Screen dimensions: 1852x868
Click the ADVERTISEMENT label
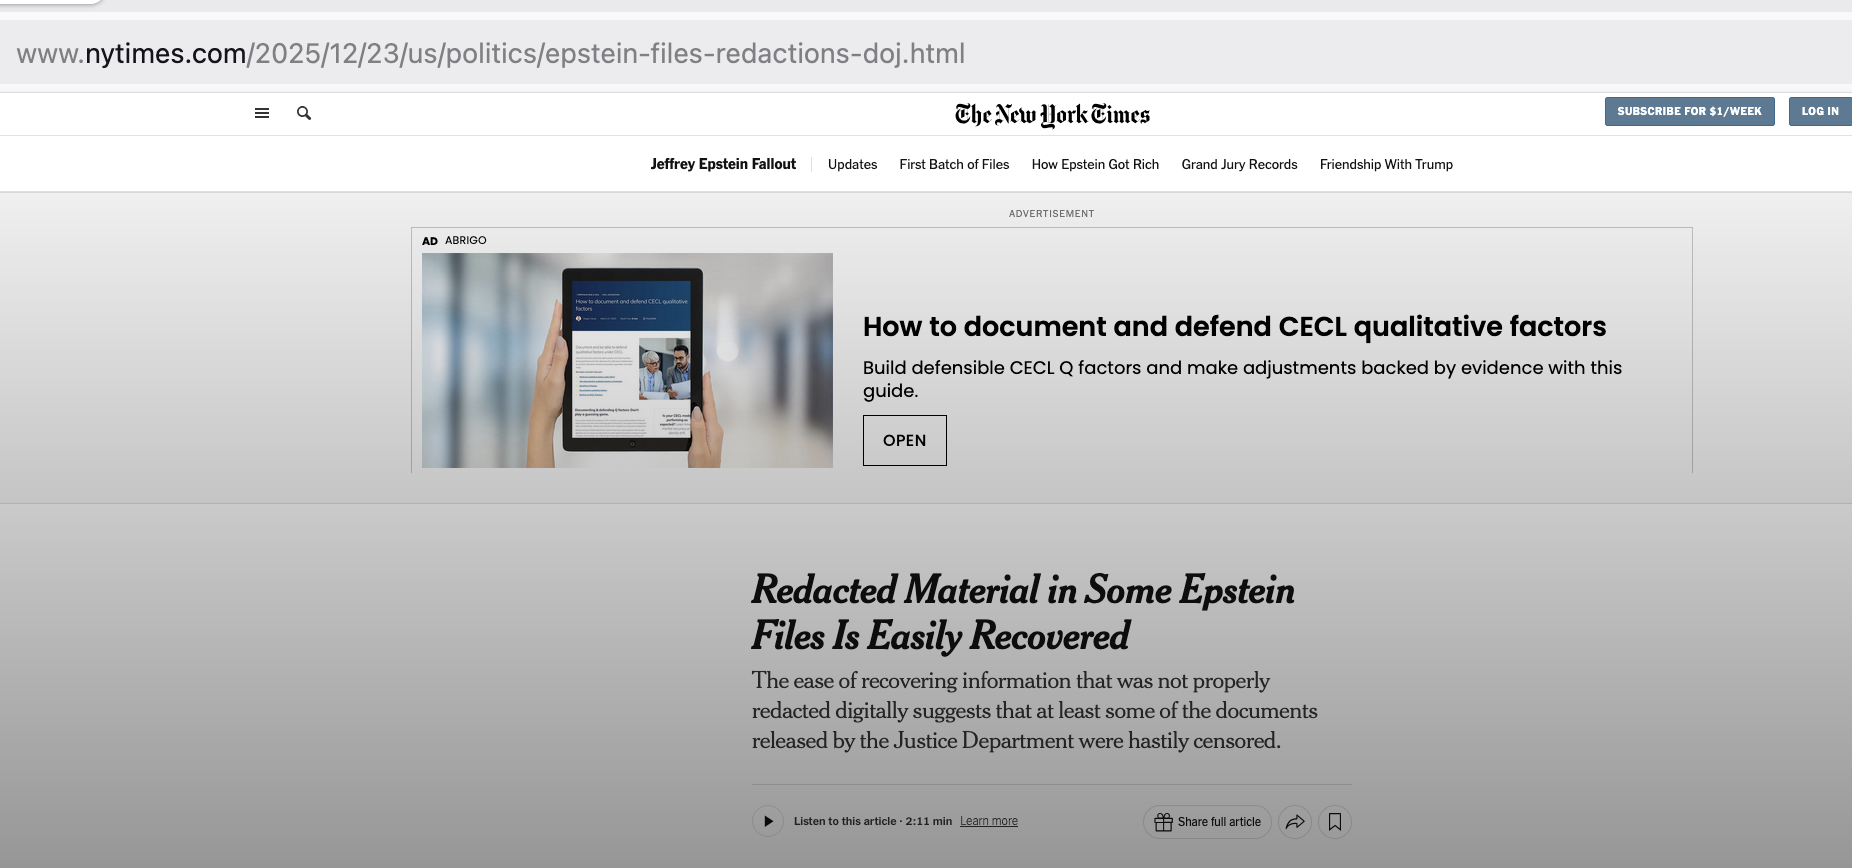pyautogui.click(x=1051, y=214)
